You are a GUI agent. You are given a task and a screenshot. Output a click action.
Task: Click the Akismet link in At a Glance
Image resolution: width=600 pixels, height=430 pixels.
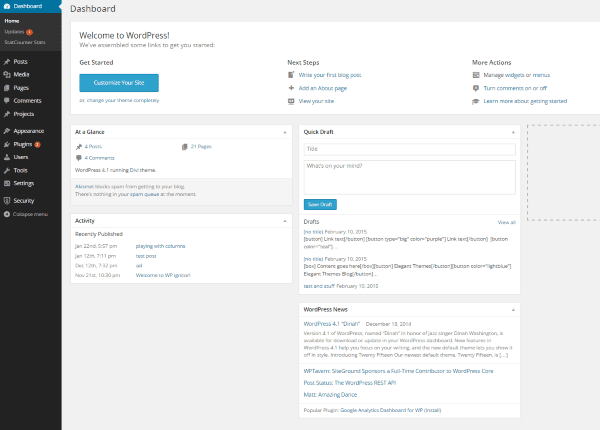click(84, 187)
